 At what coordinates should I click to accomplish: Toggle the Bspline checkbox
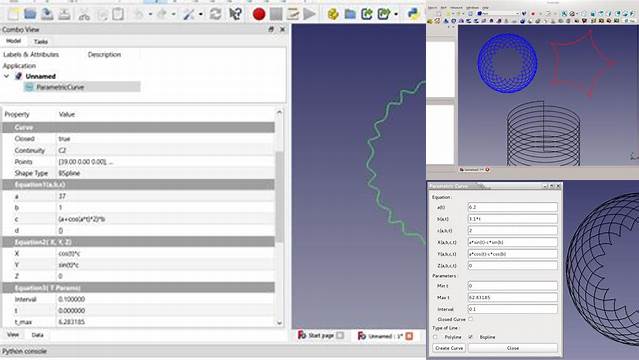(471, 337)
